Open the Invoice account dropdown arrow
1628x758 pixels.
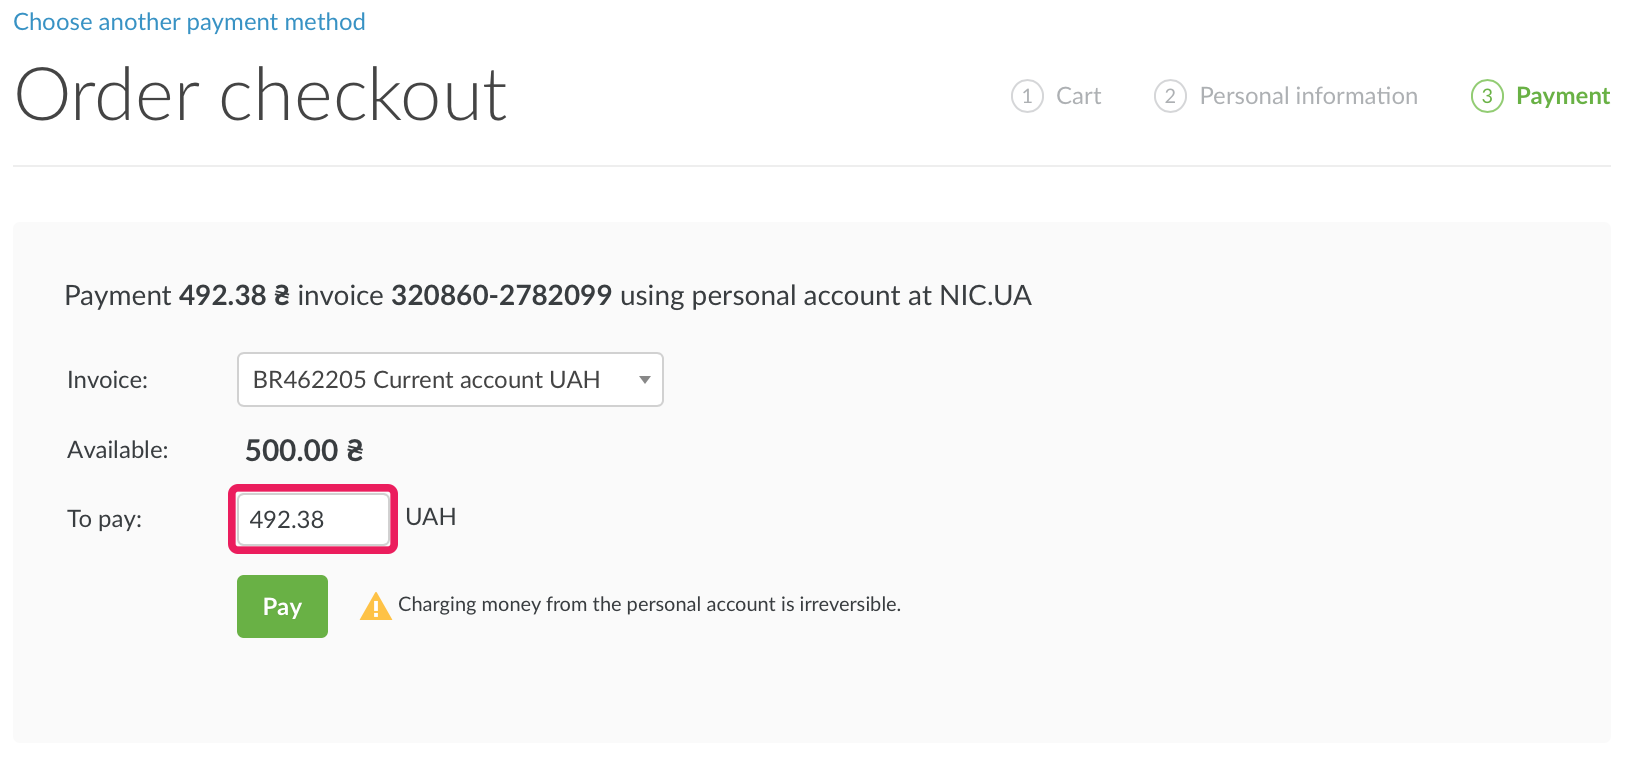[645, 380]
